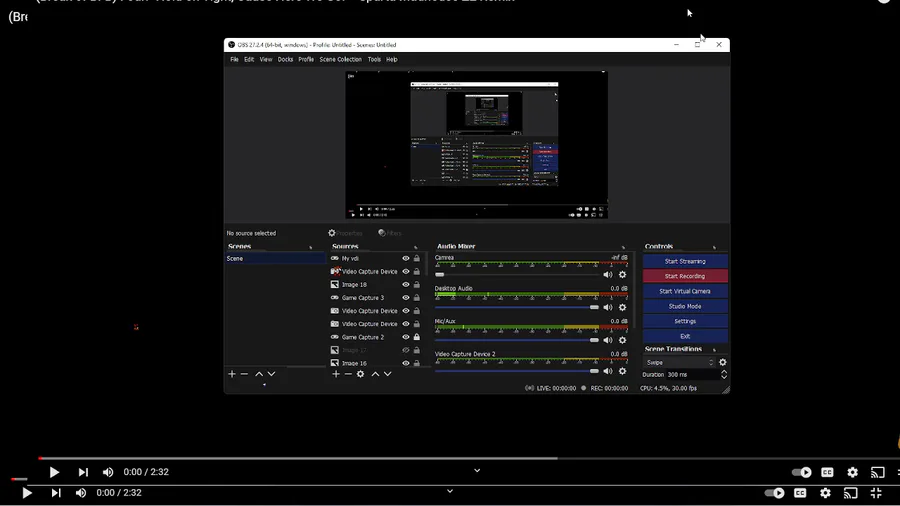The width and height of the screenshot is (900, 506).
Task: Click lock icon for My vdi source
Action: coord(417,259)
